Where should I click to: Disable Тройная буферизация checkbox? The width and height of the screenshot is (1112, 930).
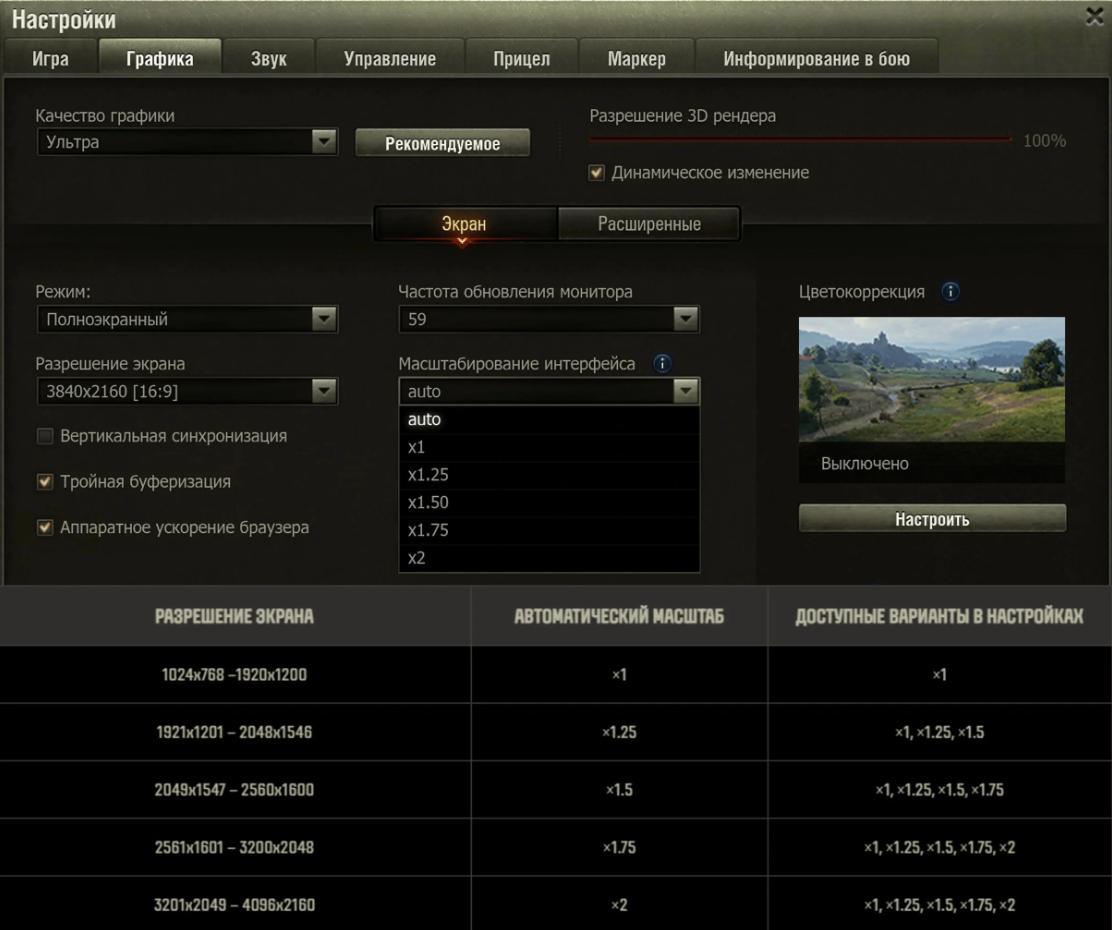point(45,482)
